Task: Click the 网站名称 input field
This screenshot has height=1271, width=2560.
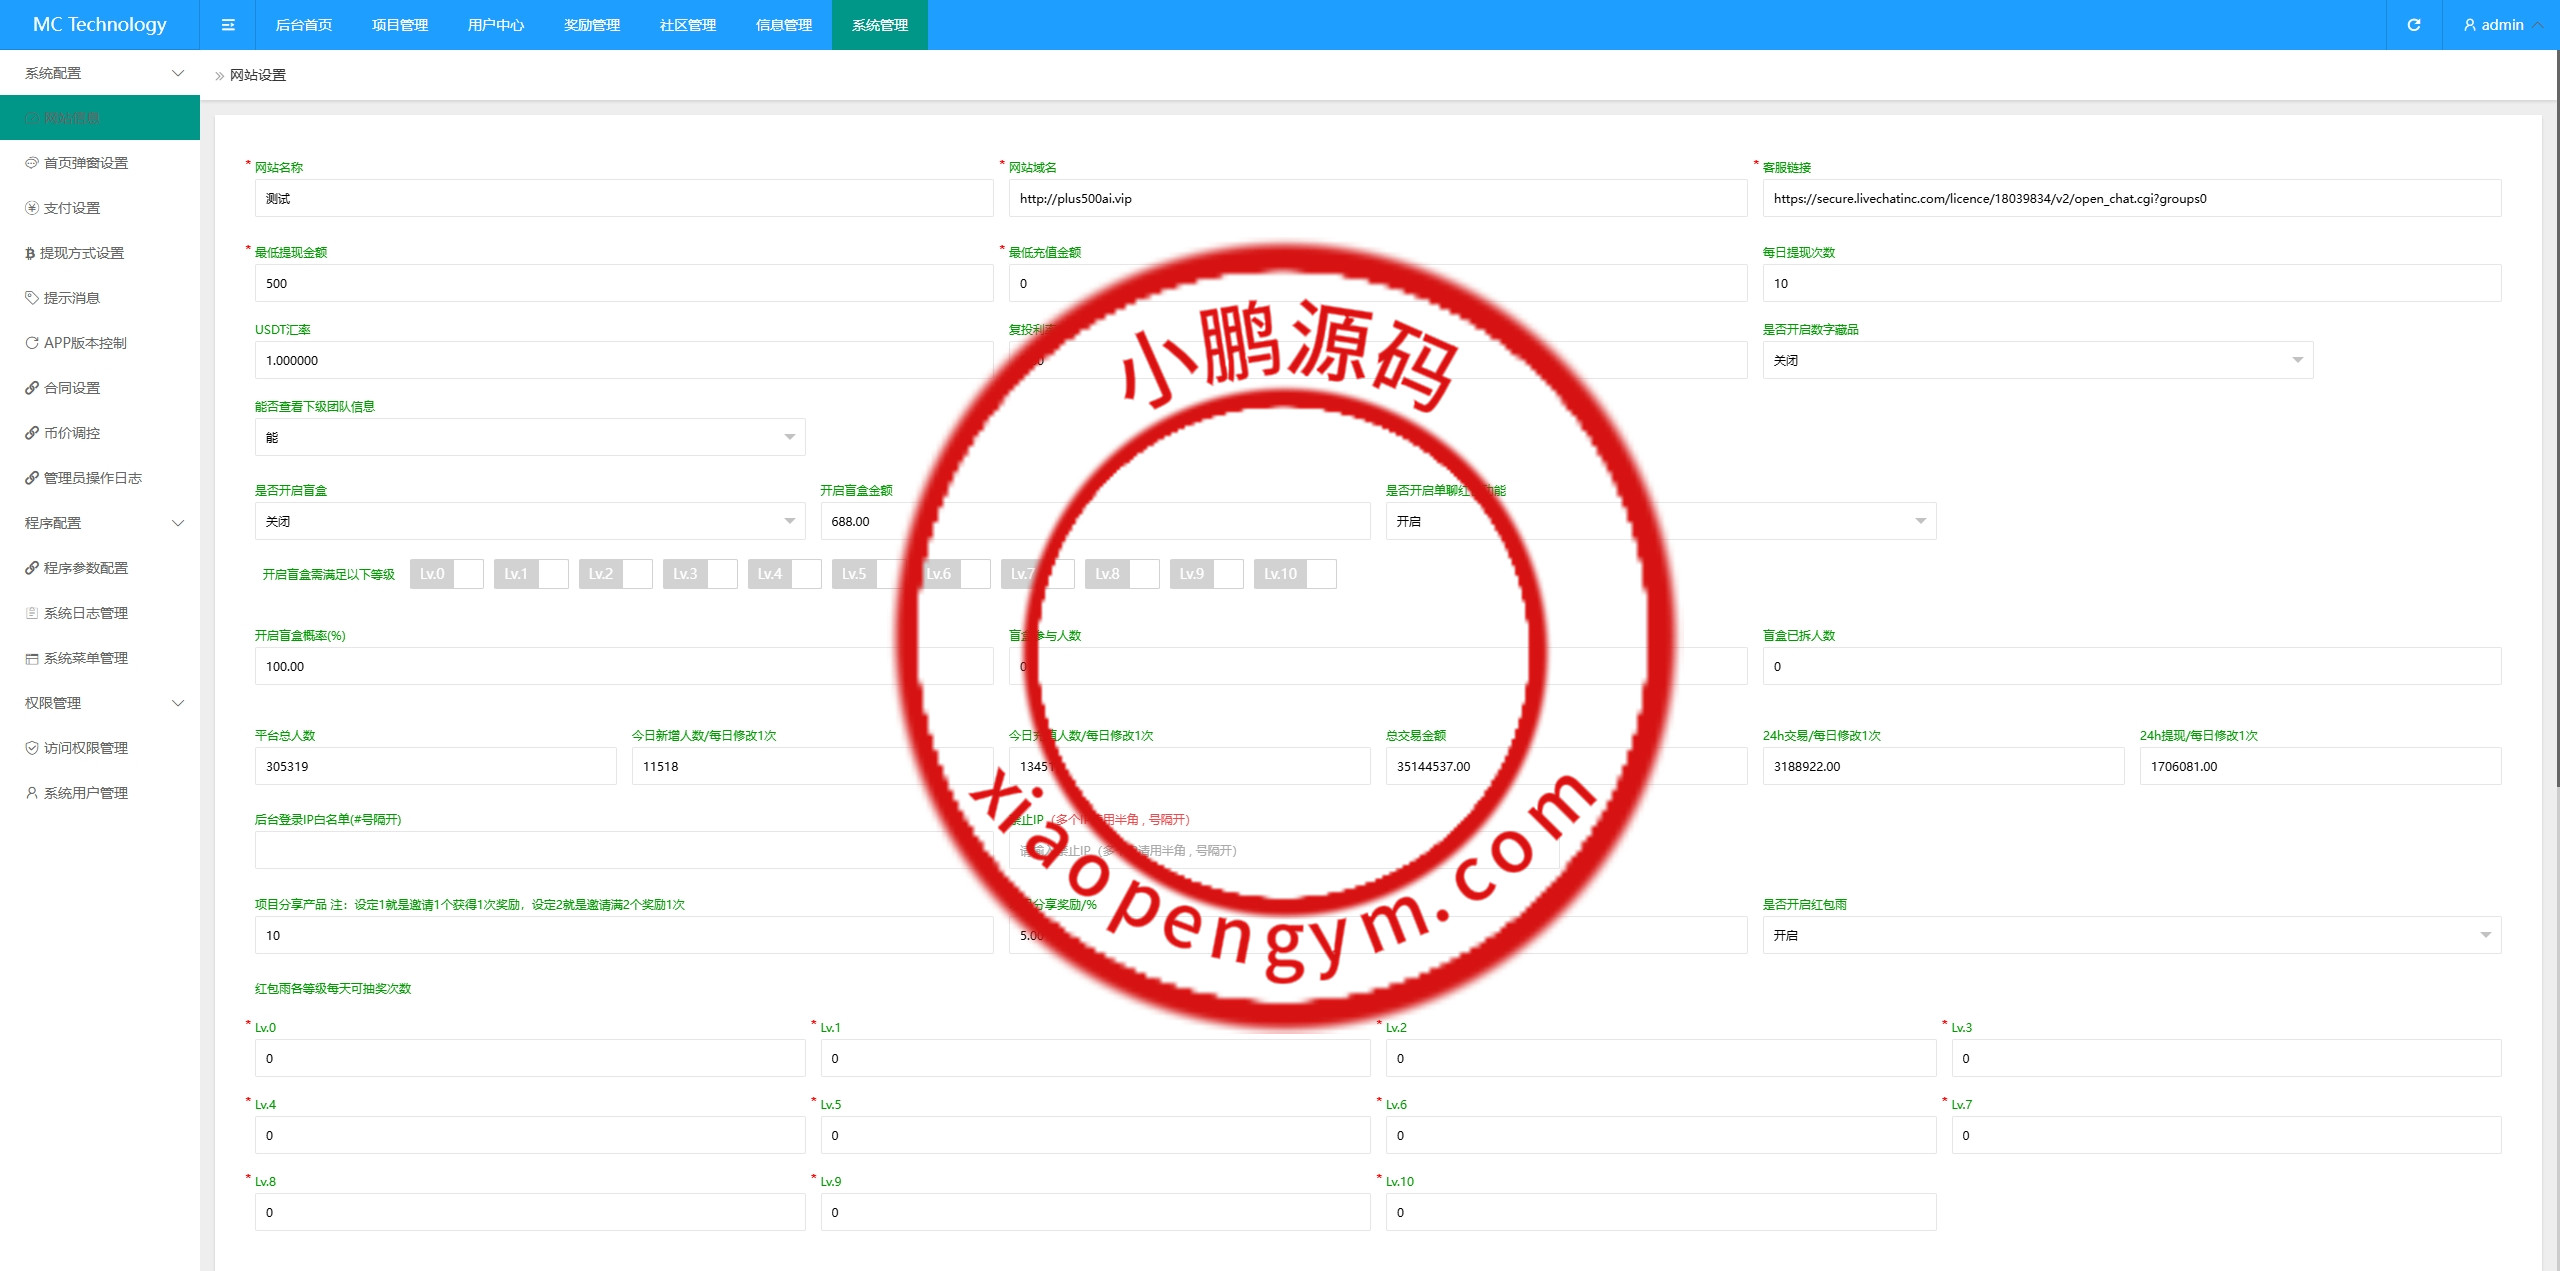Action: click(622, 198)
